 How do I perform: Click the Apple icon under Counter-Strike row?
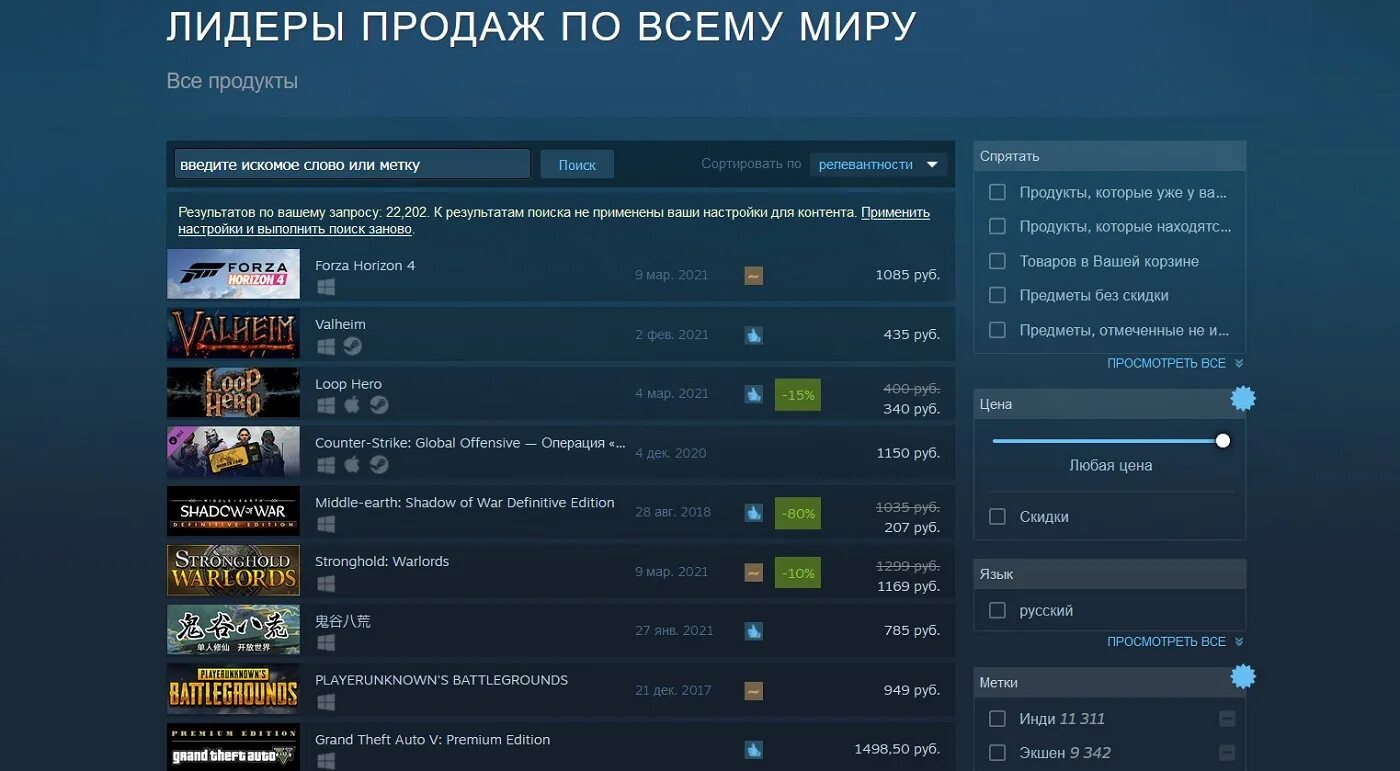point(352,465)
